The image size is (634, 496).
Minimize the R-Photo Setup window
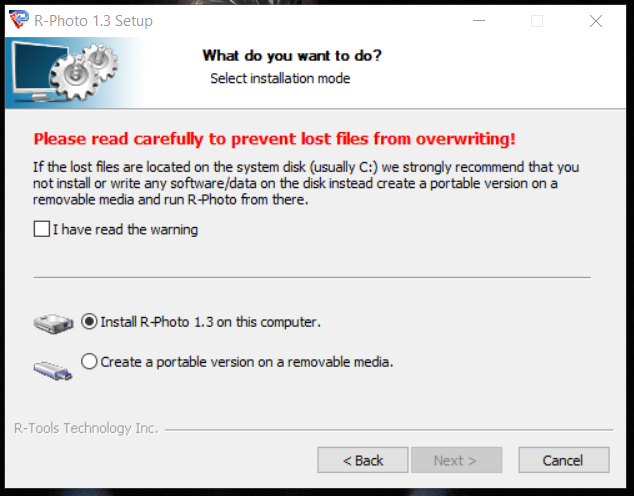(479, 21)
